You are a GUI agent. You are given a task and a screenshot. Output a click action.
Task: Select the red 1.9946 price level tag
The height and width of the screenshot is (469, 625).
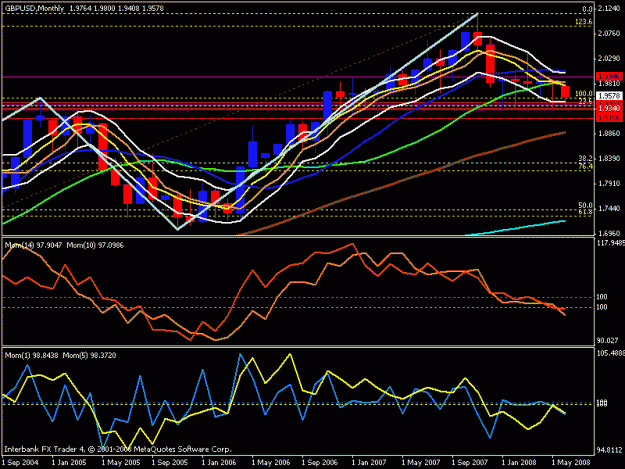point(609,76)
